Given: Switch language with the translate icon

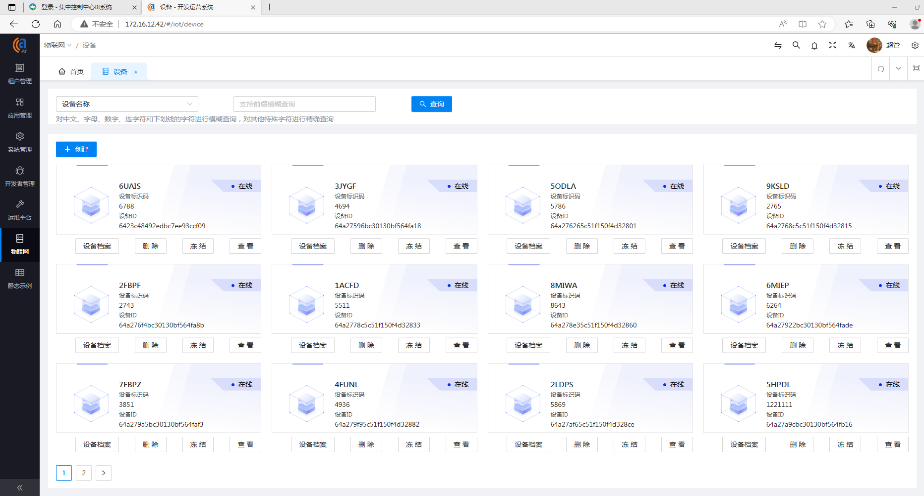Looking at the screenshot, I should (852, 45).
